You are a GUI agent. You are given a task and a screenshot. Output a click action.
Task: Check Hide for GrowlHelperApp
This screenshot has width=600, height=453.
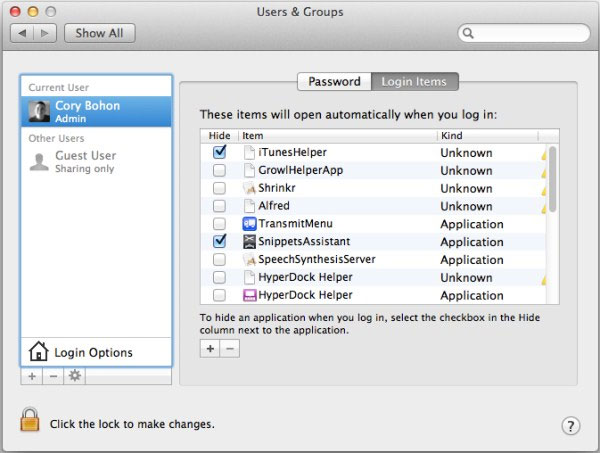tap(219, 170)
